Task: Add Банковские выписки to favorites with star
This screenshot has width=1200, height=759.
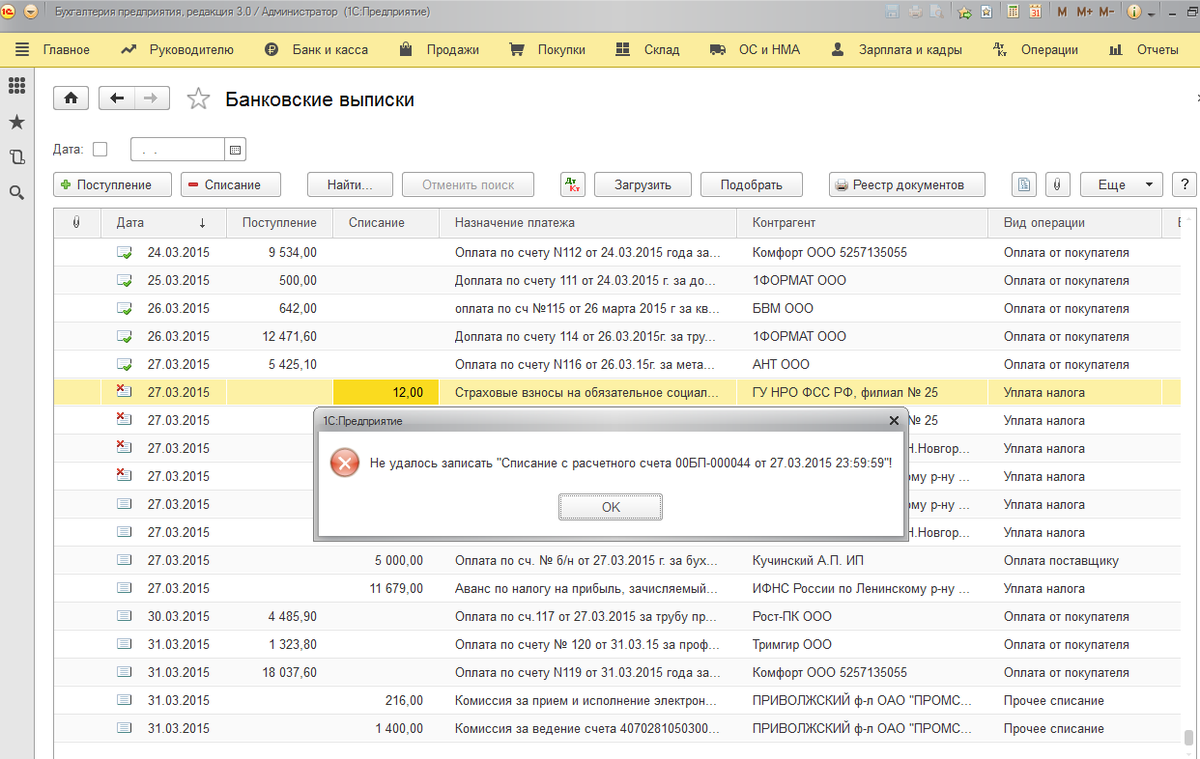Action: pyautogui.click(x=199, y=99)
